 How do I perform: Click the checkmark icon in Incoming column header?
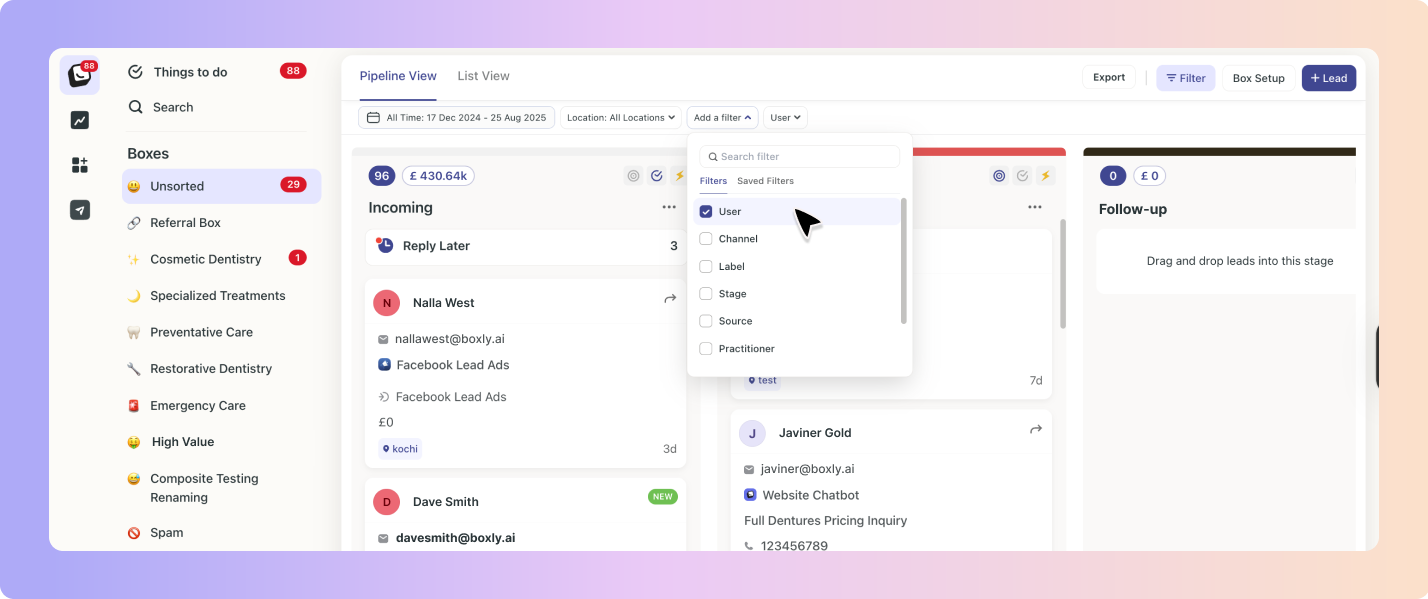(x=657, y=176)
